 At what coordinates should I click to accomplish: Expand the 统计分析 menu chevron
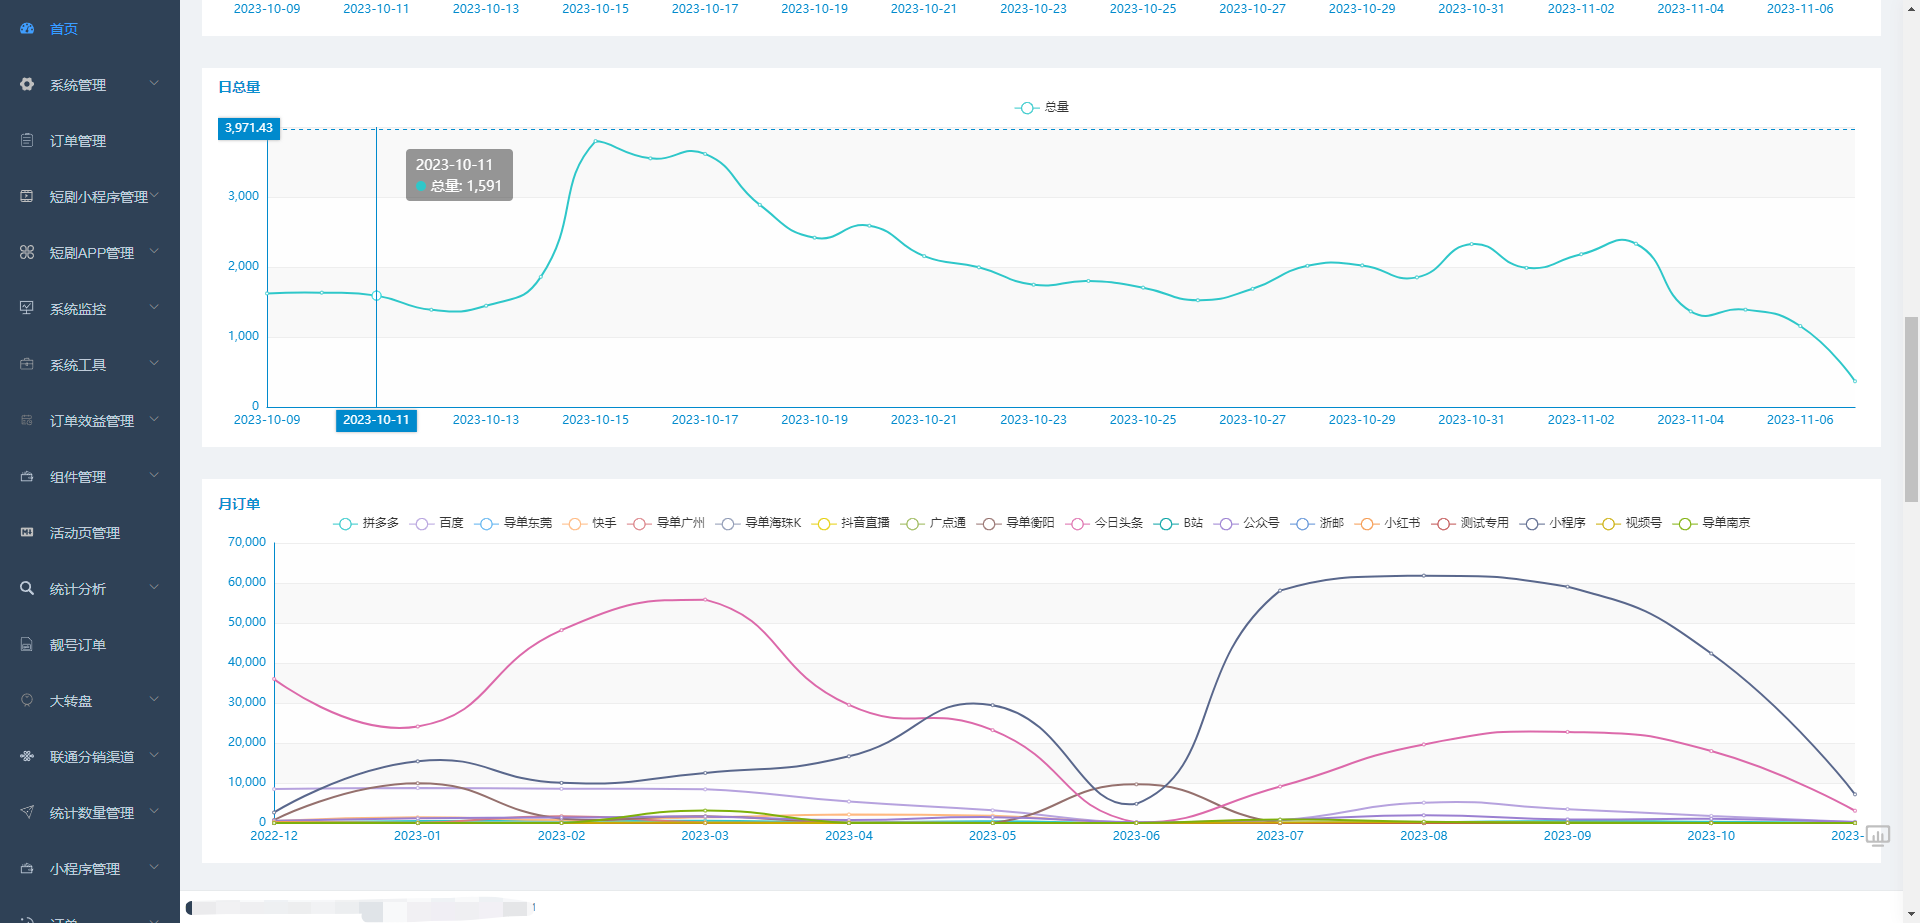point(154,588)
